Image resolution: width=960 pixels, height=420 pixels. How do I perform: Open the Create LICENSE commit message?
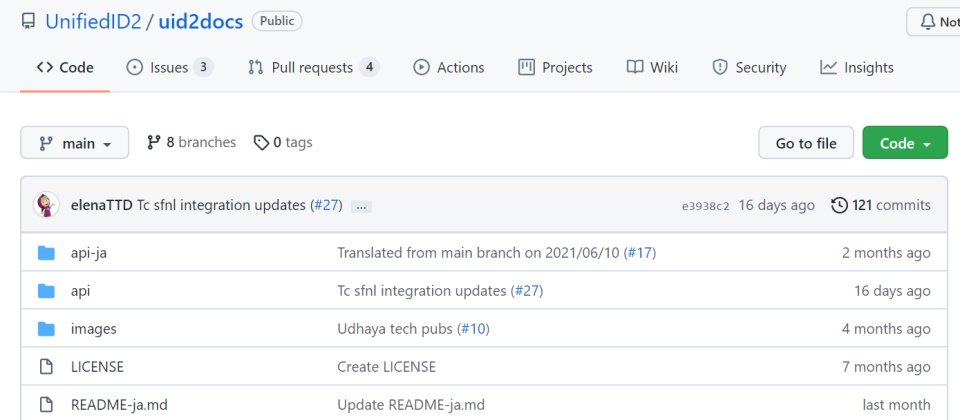point(386,367)
